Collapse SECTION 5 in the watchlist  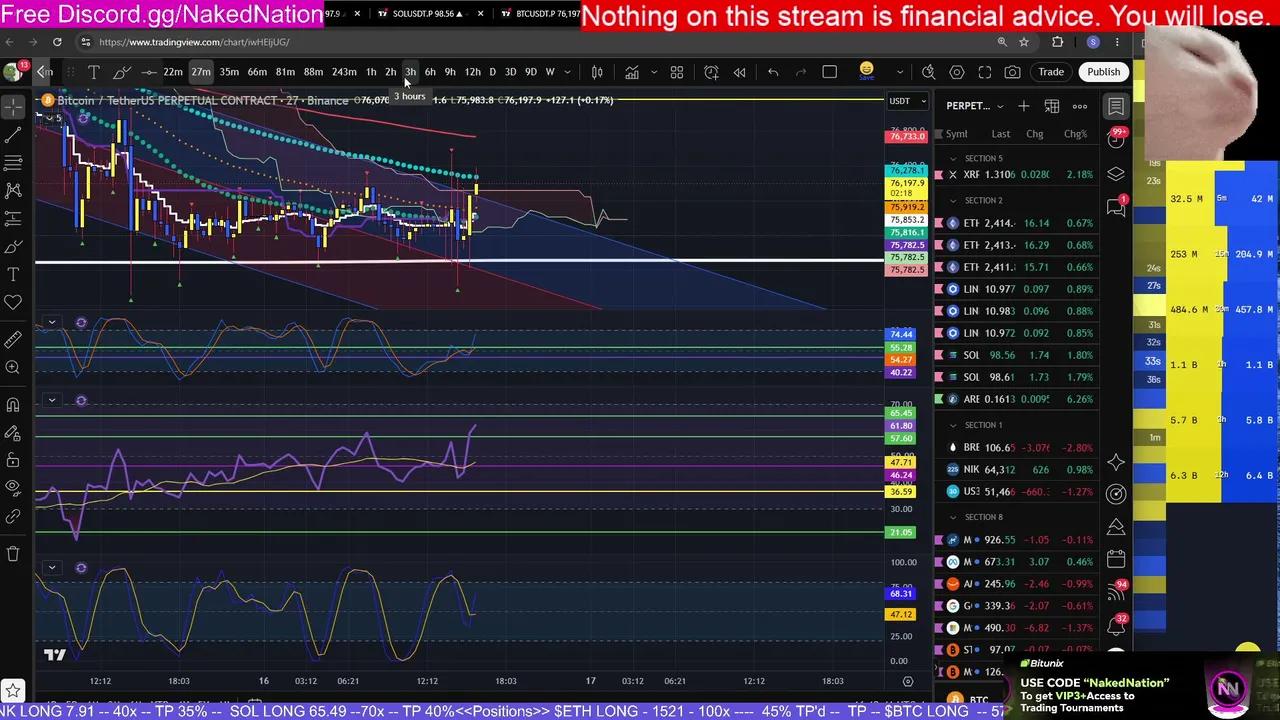coord(953,158)
